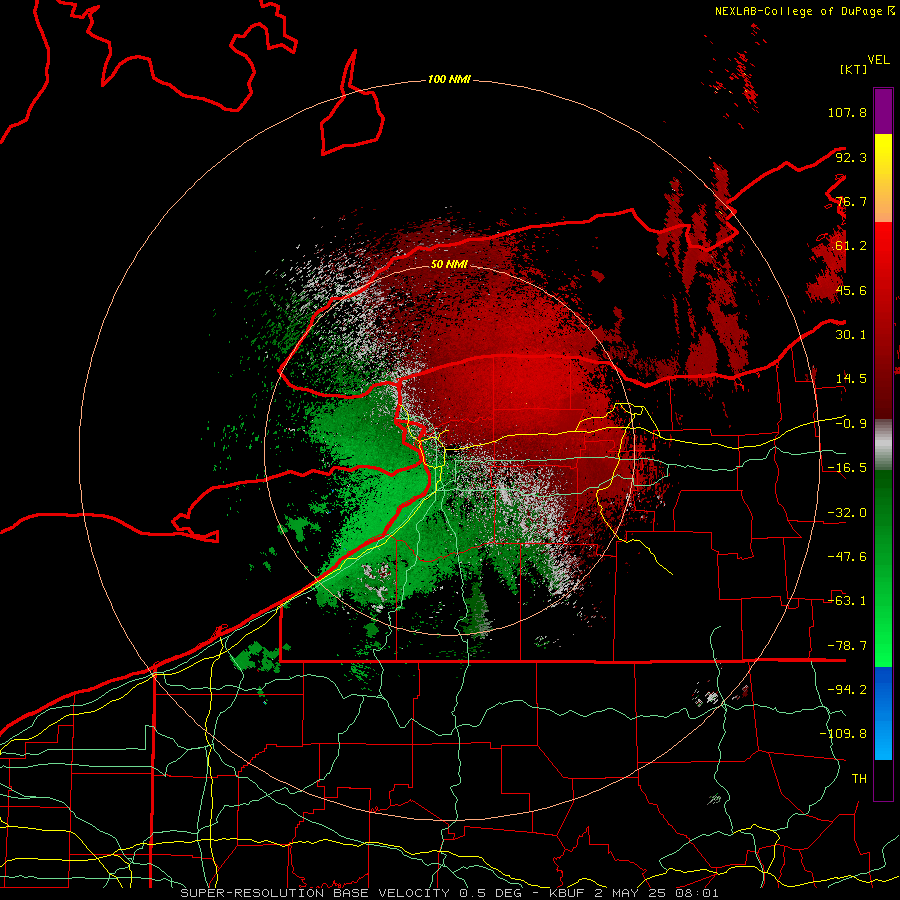Select the -47.6 legend label
The image size is (900, 900).
(x=847, y=557)
